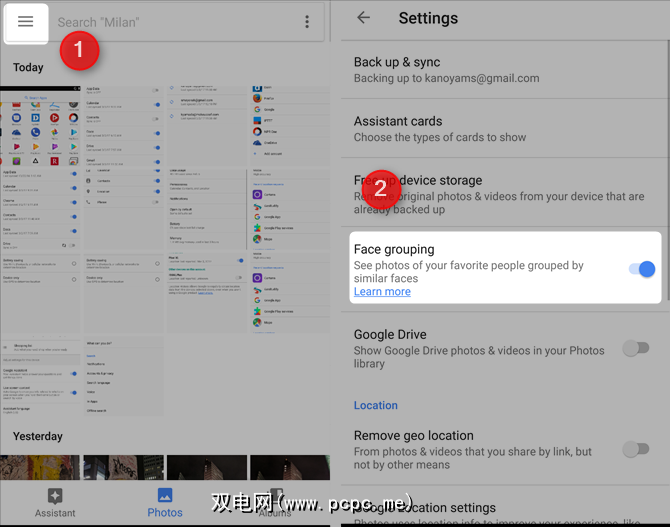Image resolution: width=670 pixels, height=527 pixels.
Task: Open the second photo under Yesterday
Action: click(x=123, y=467)
